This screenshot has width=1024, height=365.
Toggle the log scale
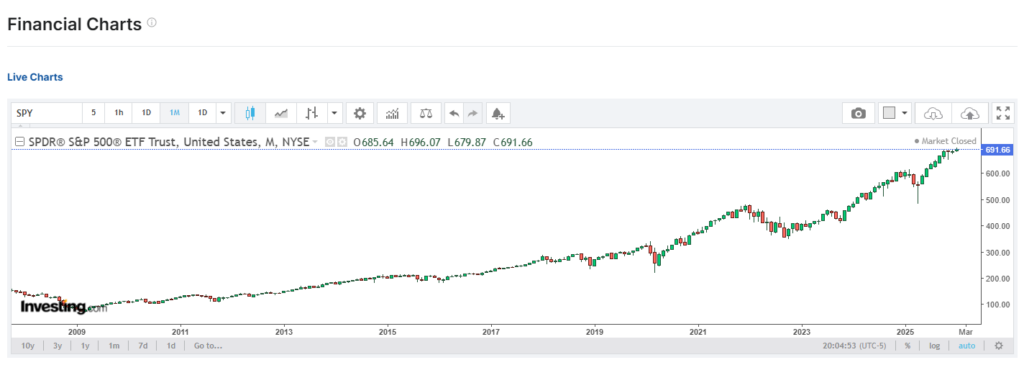click(935, 345)
